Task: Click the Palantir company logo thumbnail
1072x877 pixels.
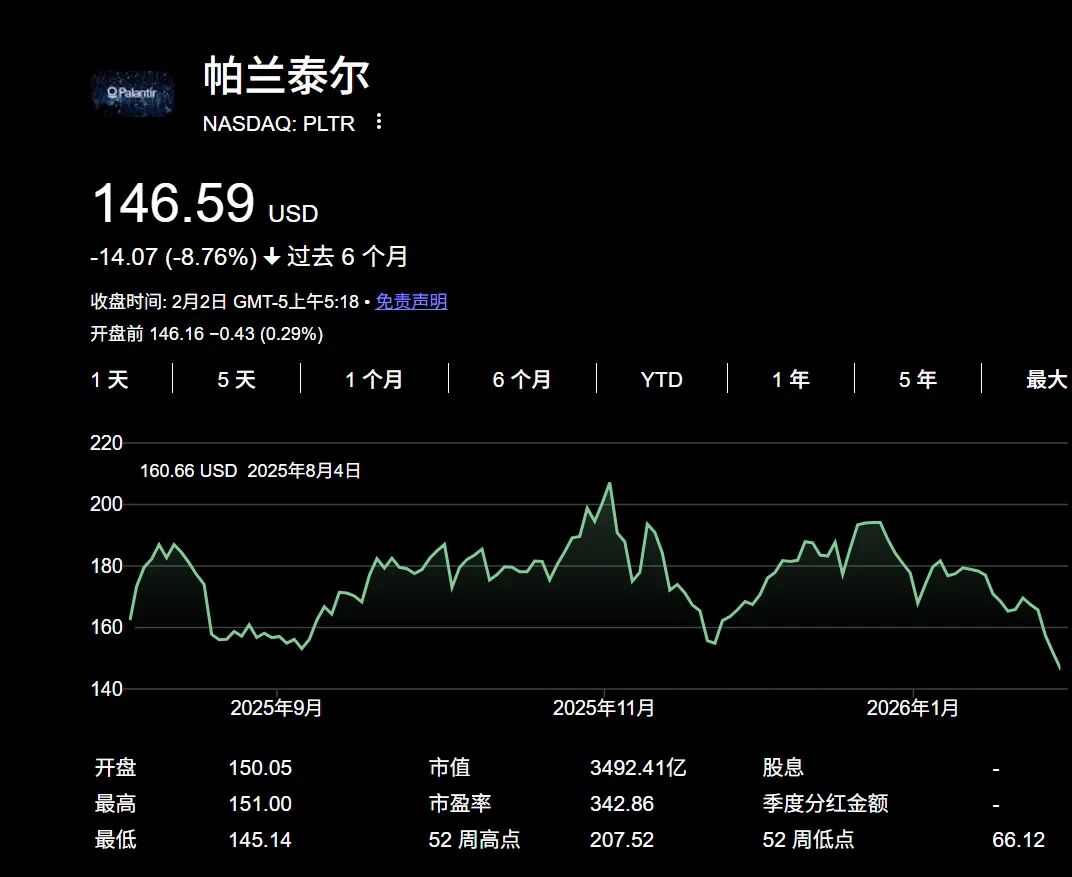Action: coord(132,94)
